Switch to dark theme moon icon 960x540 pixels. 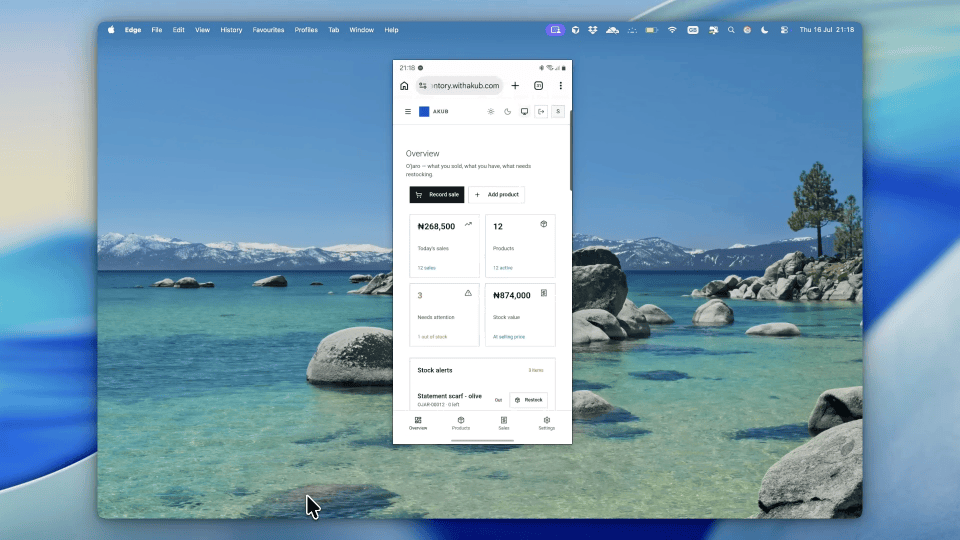coord(508,111)
